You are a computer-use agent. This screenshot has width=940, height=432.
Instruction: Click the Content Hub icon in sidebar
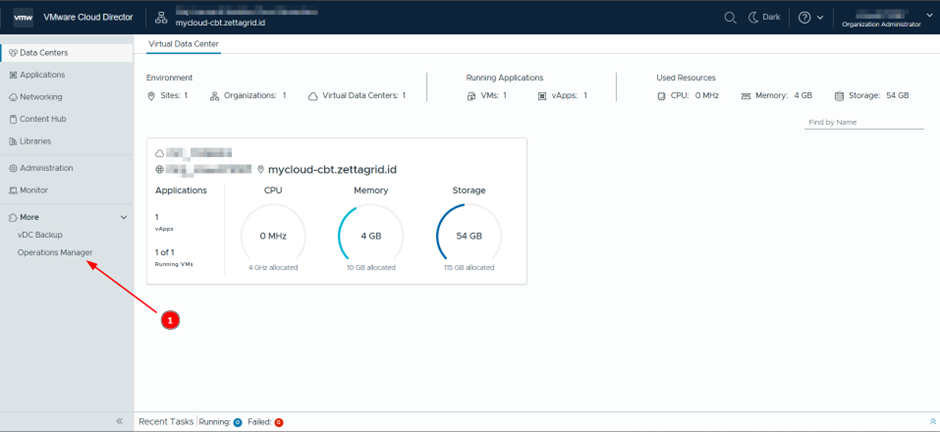[x=13, y=119]
